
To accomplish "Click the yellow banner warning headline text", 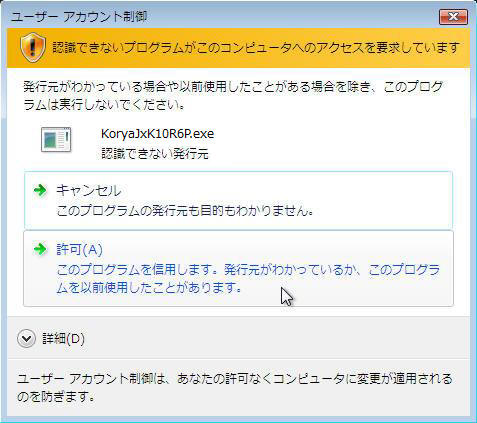I will coord(256,48).
